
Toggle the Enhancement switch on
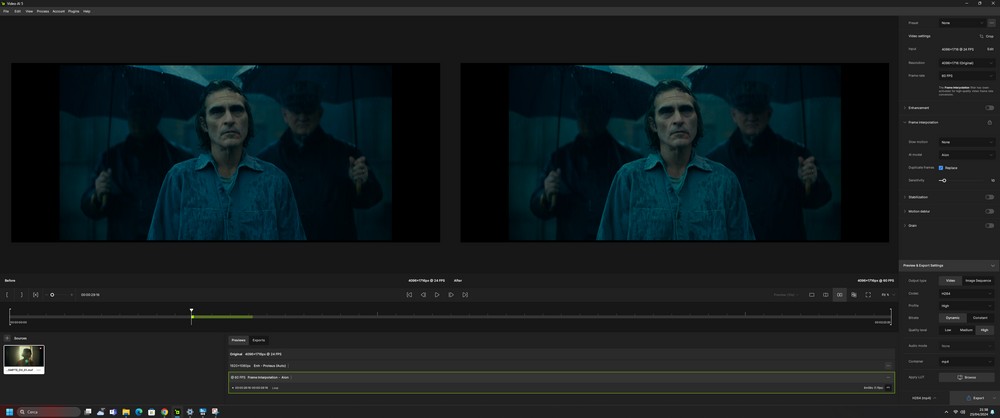(989, 108)
